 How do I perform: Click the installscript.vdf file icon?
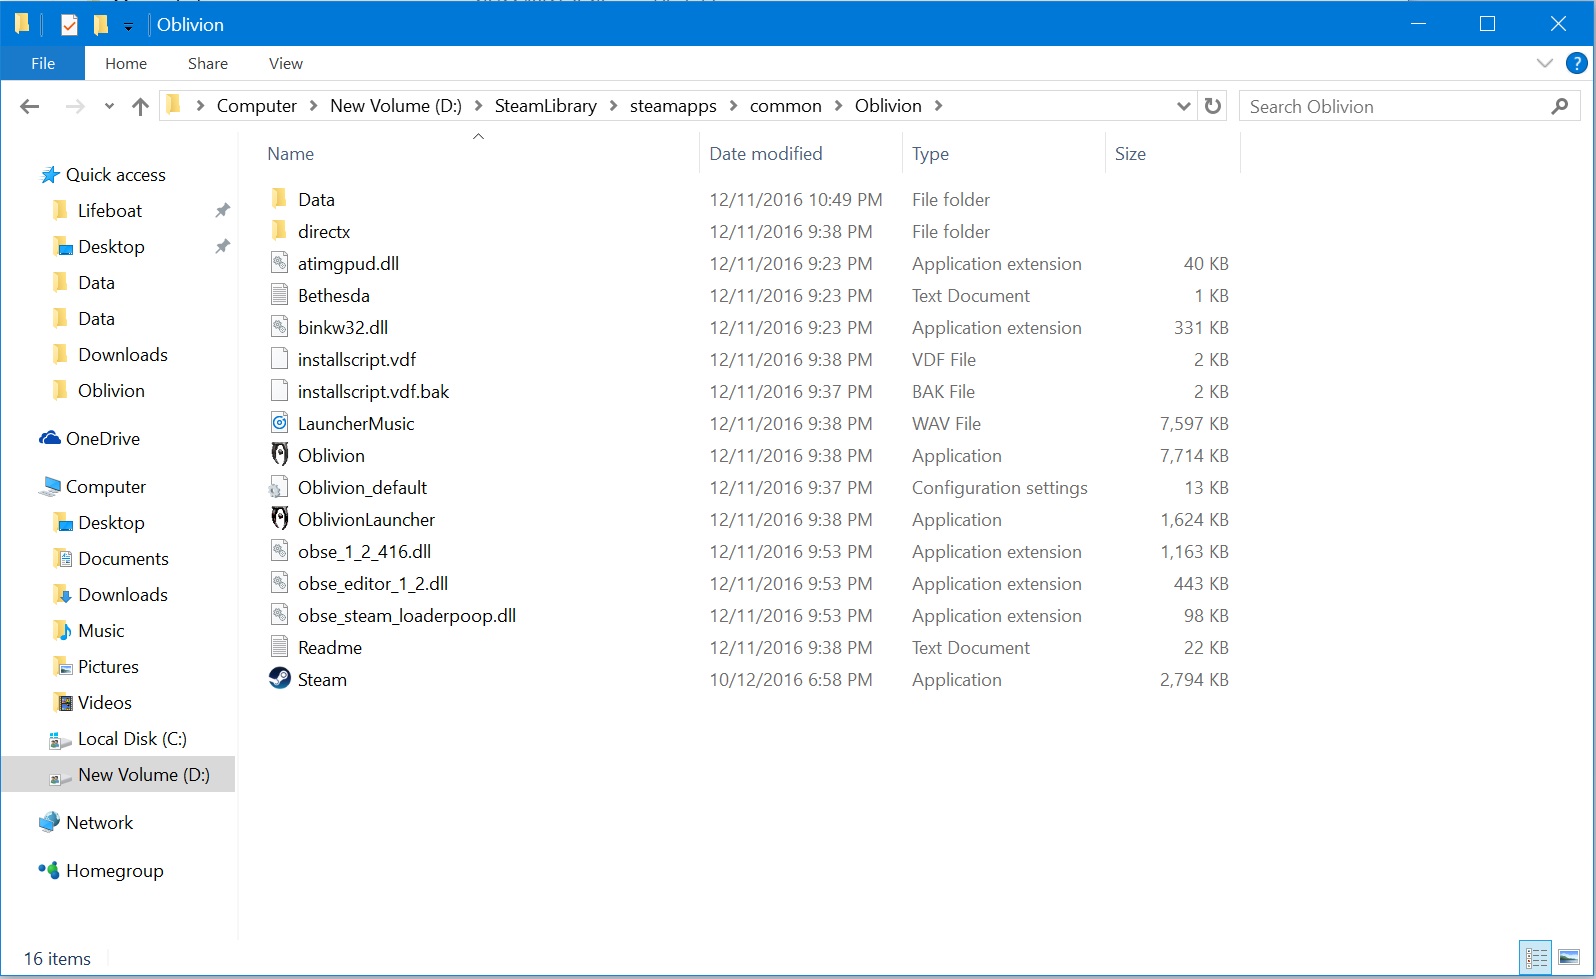tap(280, 359)
